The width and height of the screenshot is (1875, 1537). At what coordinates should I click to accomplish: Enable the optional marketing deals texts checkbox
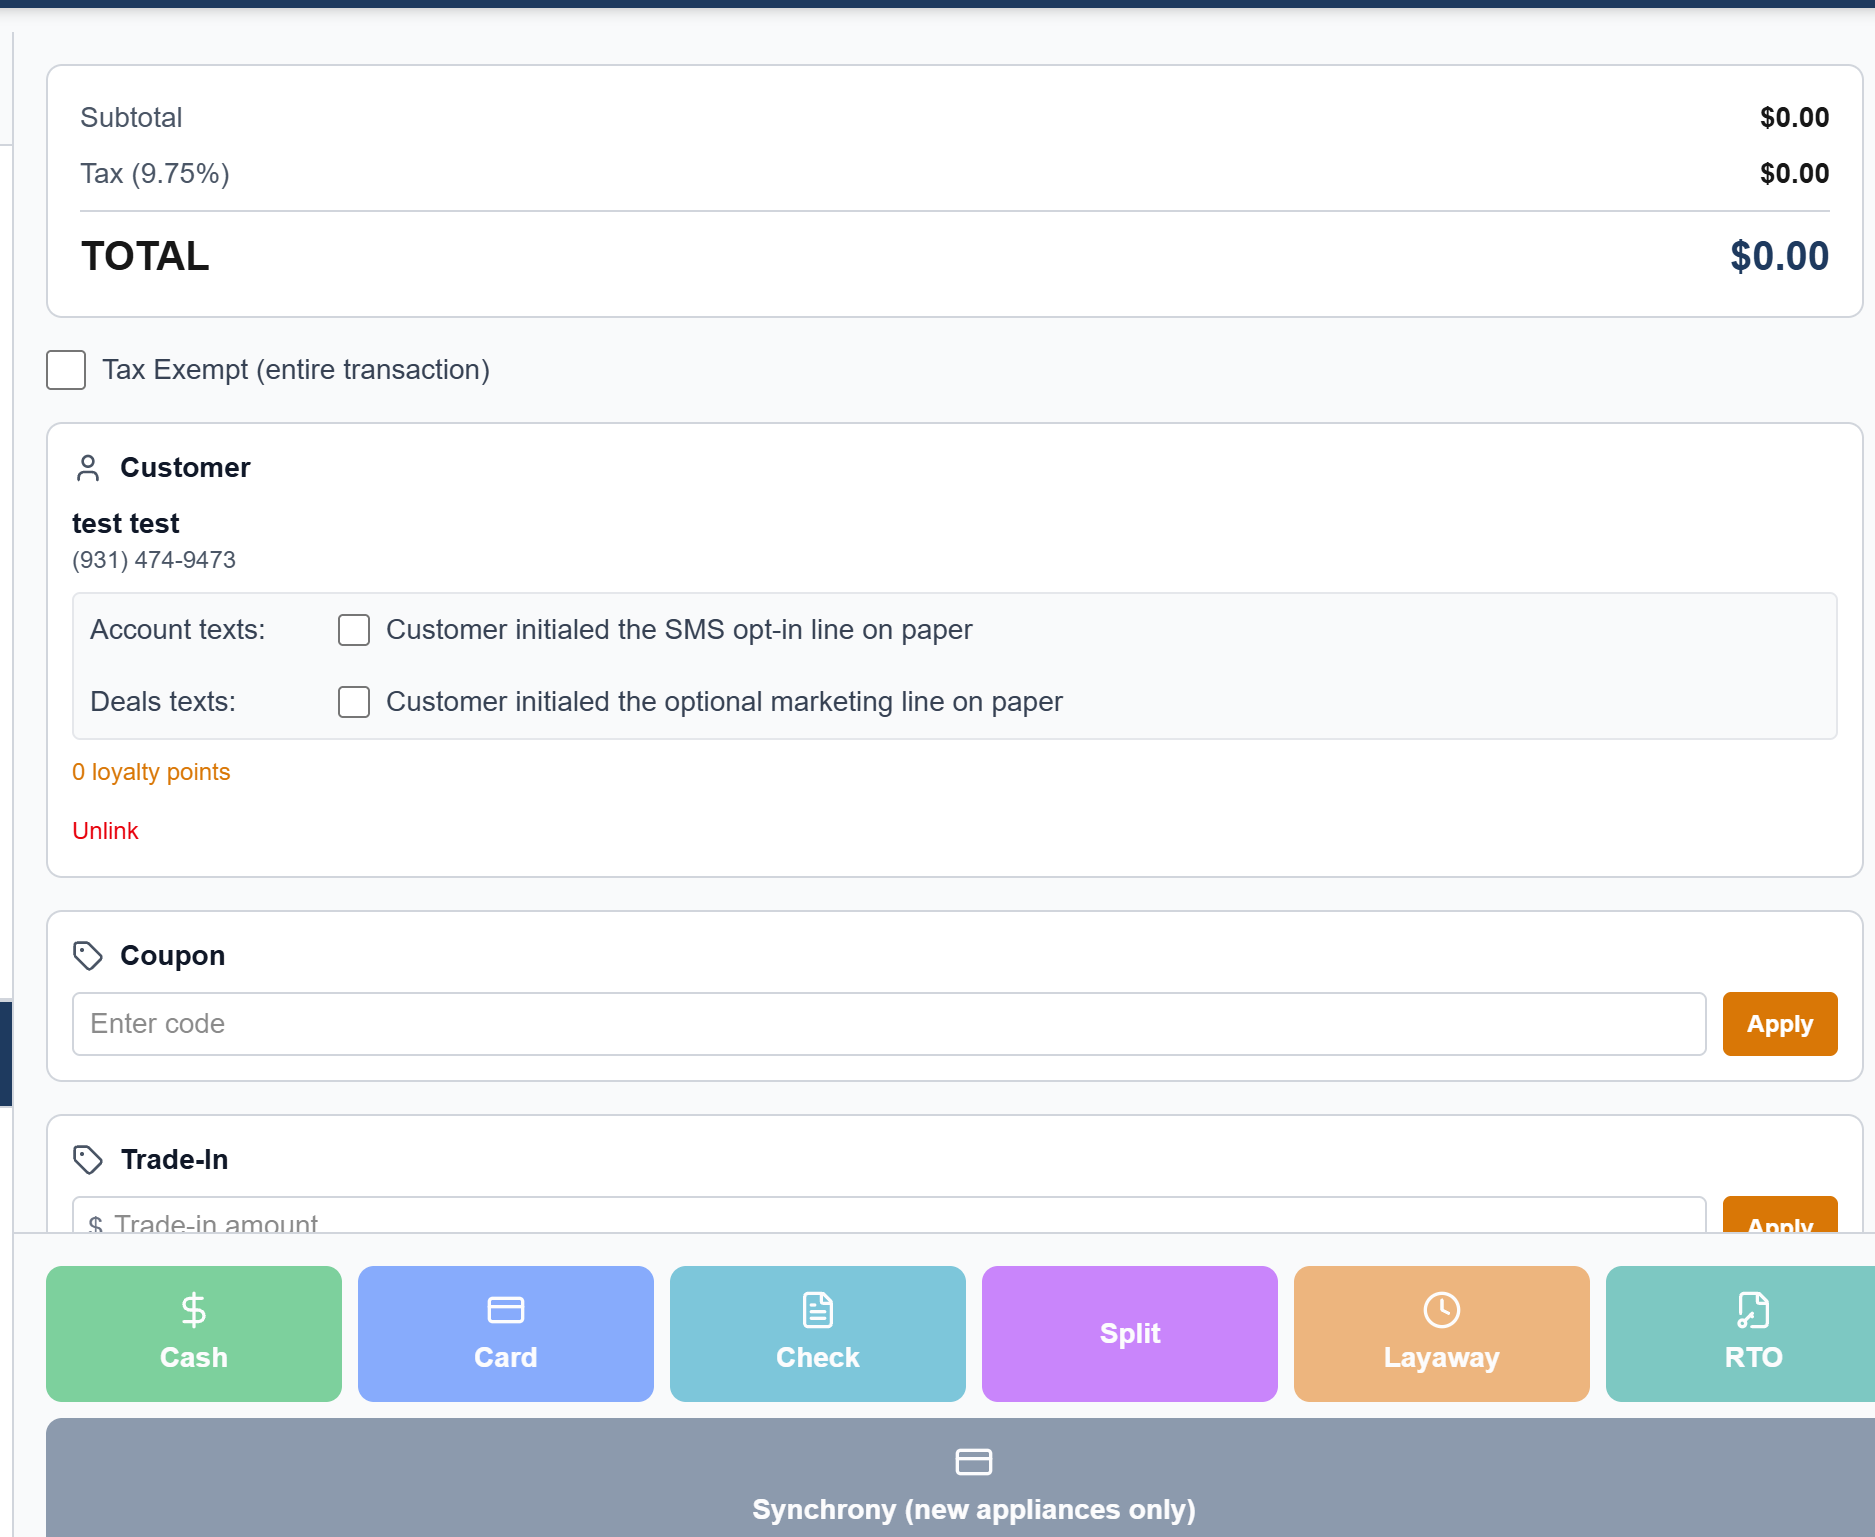point(354,702)
